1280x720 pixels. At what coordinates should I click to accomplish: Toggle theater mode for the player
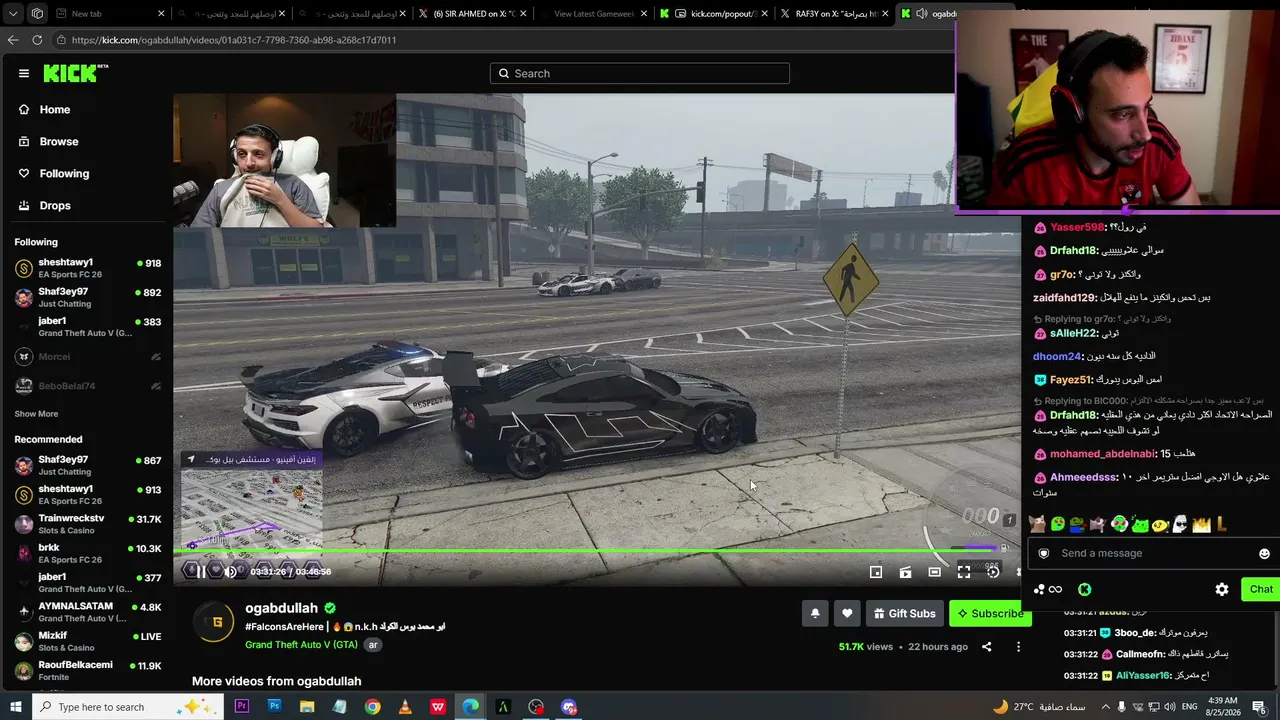click(x=934, y=572)
